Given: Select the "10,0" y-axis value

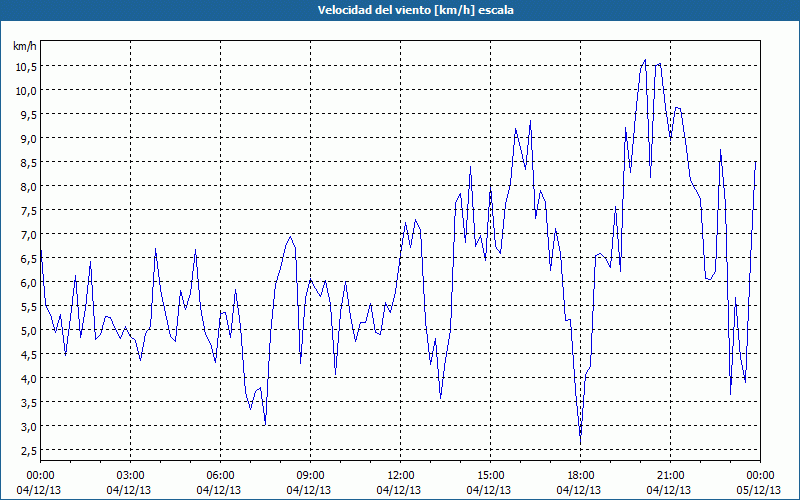Looking at the screenshot, I should [x=26, y=91].
